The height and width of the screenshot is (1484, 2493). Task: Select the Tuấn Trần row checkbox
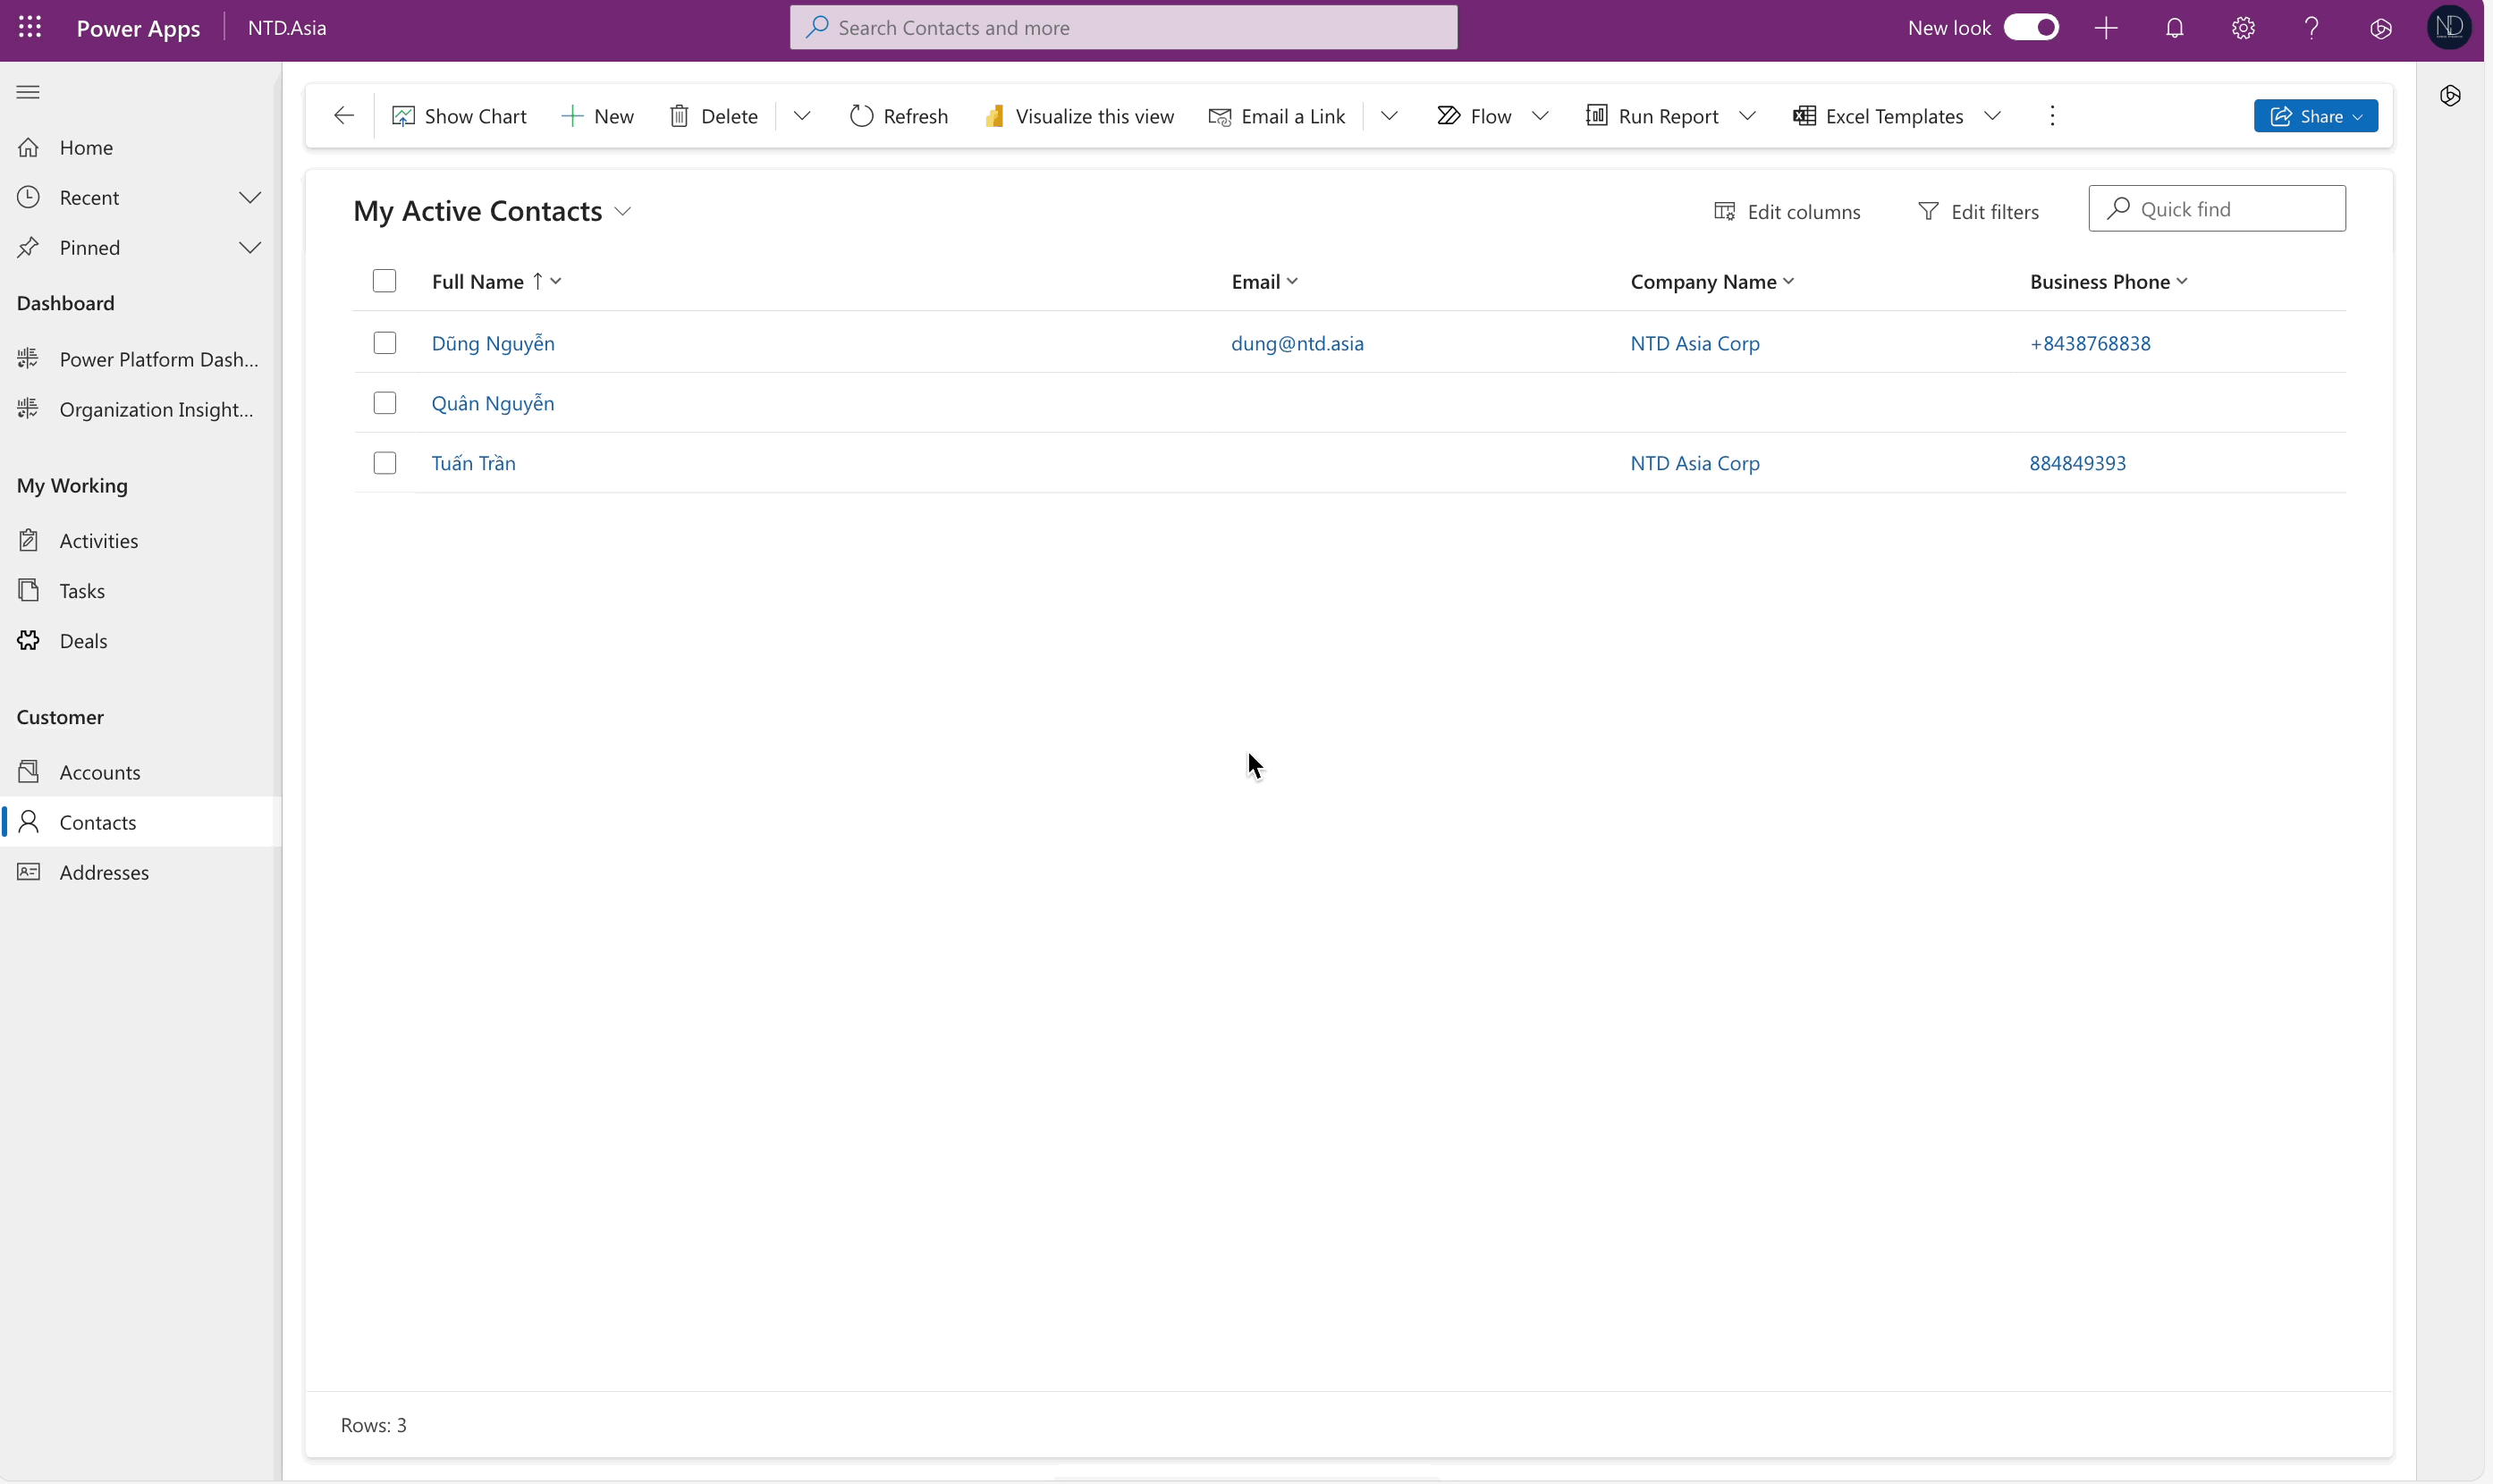pyautogui.click(x=384, y=463)
